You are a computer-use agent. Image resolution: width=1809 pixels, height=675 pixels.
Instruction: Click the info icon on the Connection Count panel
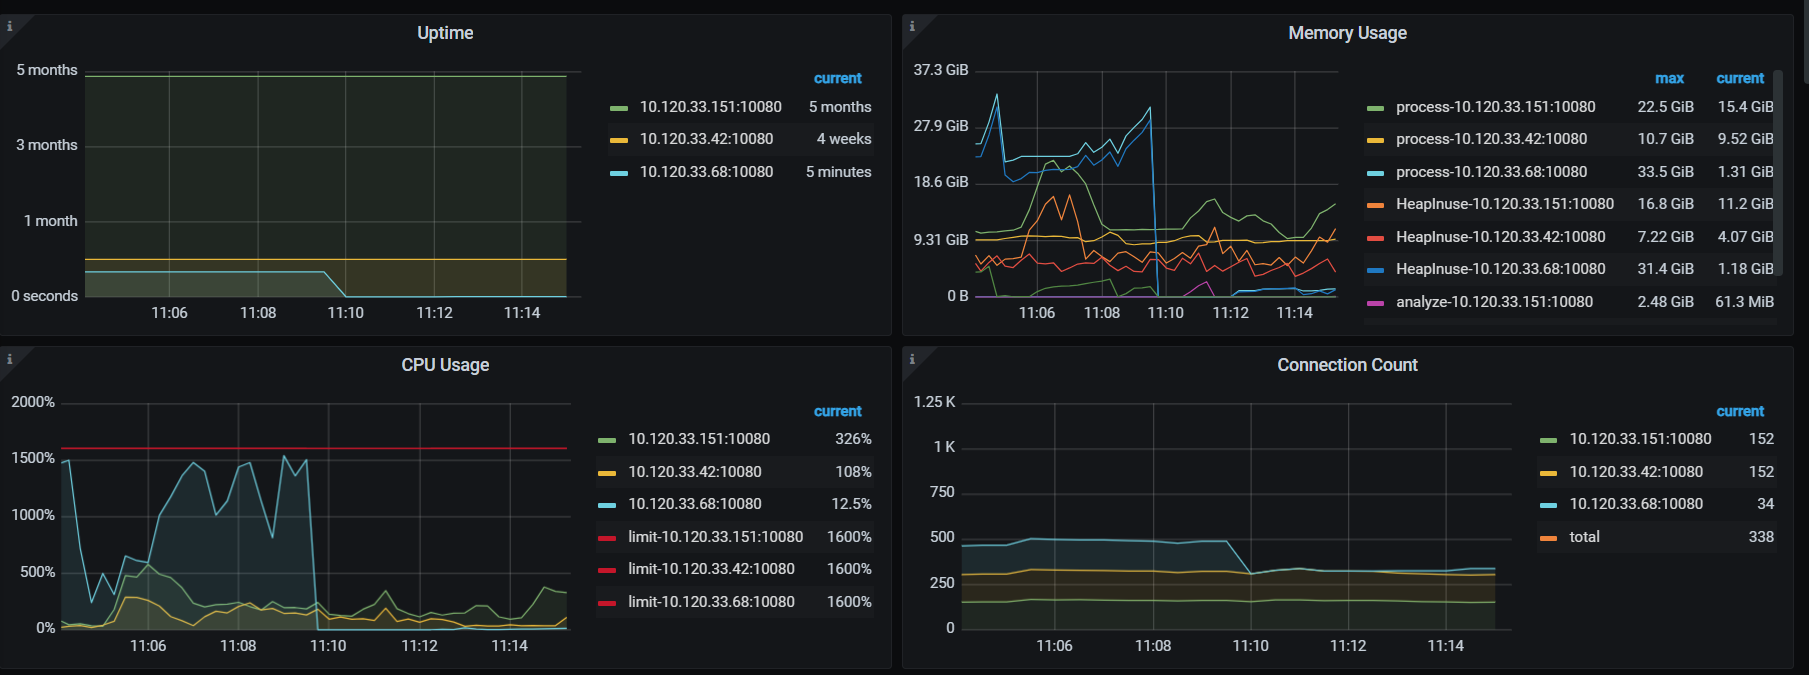pyautogui.click(x=912, y=359)
